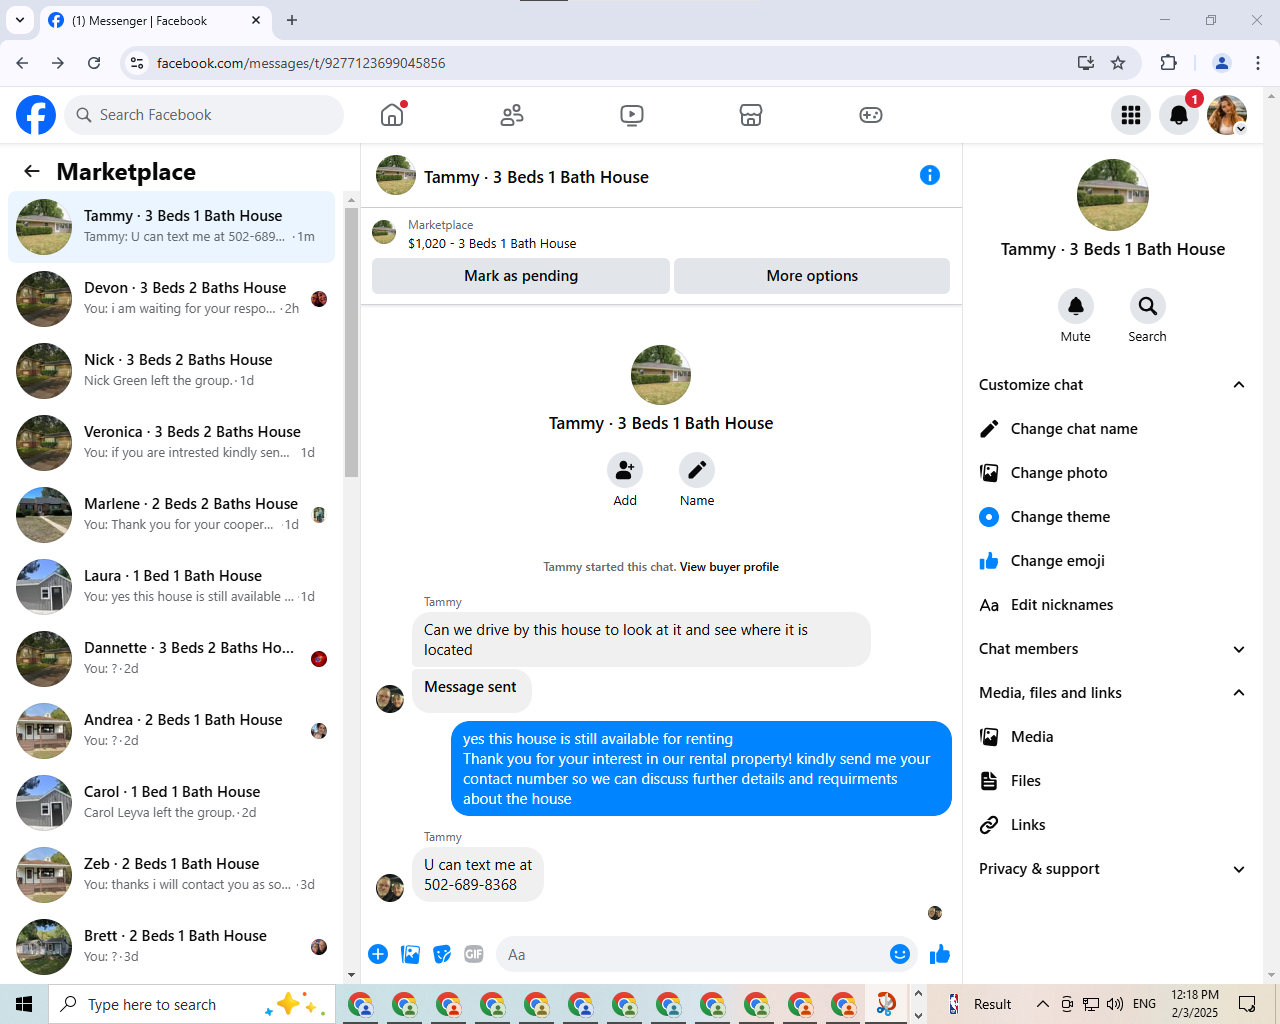
Task: Search within the conversation
Action: [1148, 306]
